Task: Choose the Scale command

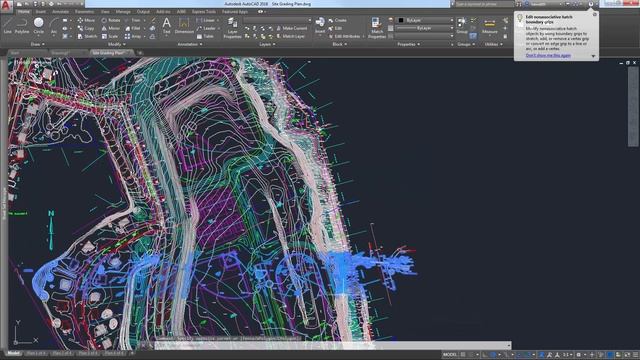Action: [x=110, y=36]
